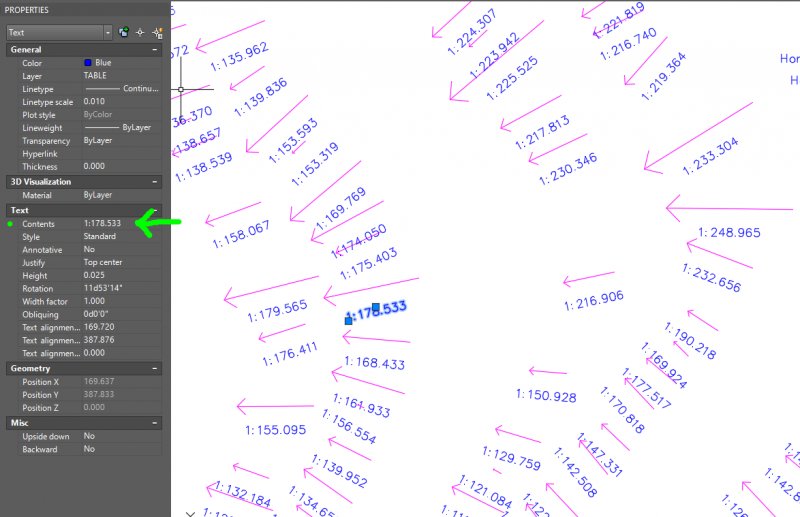This screenshot has width=800, height=517.
Task: Select drawing text 1:232.656
Action: pos(711,278)
